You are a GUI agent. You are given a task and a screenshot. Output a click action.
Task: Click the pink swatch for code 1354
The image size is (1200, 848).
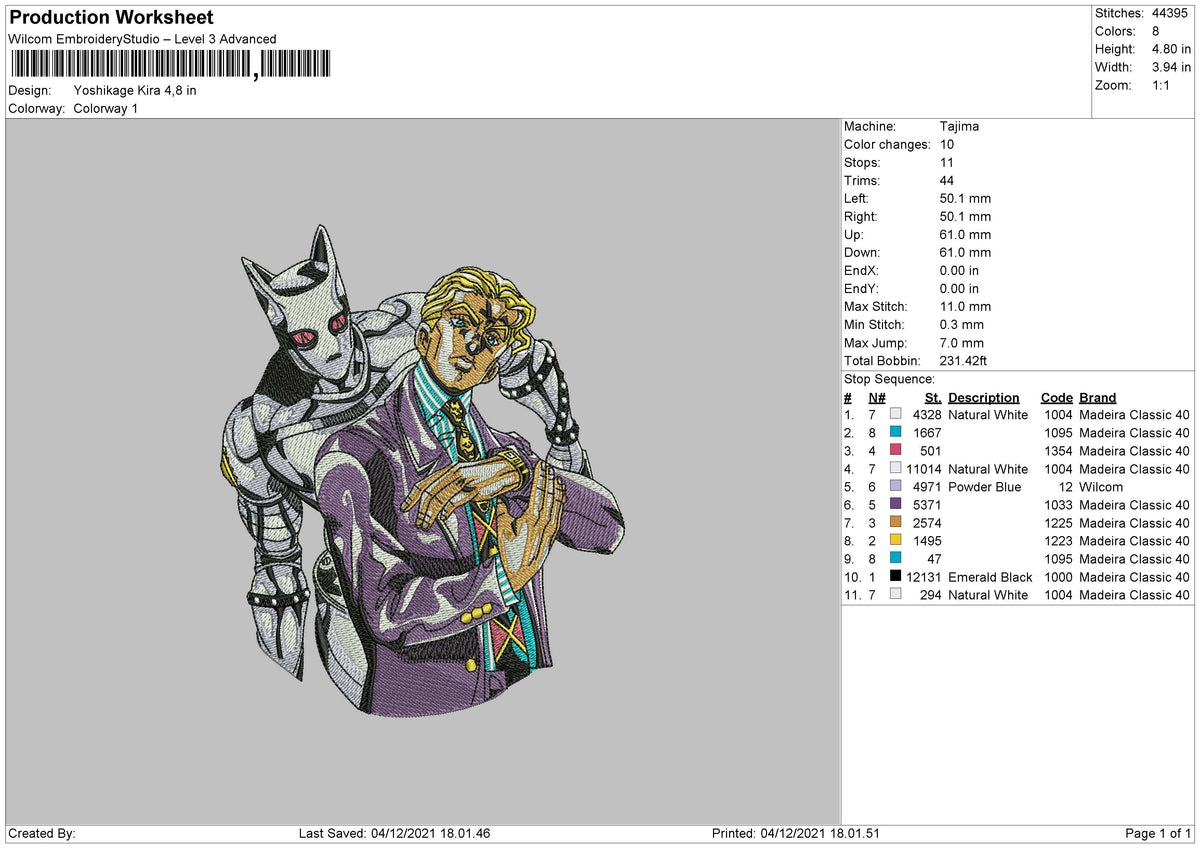pos(896,451)
